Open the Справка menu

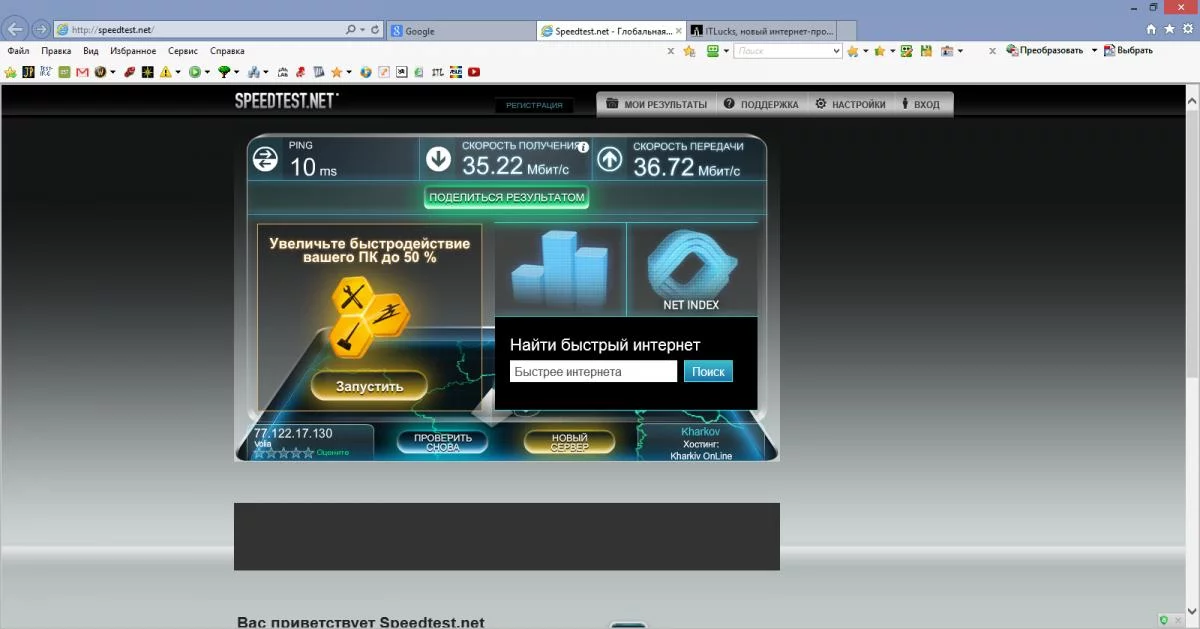coord(227,50)
